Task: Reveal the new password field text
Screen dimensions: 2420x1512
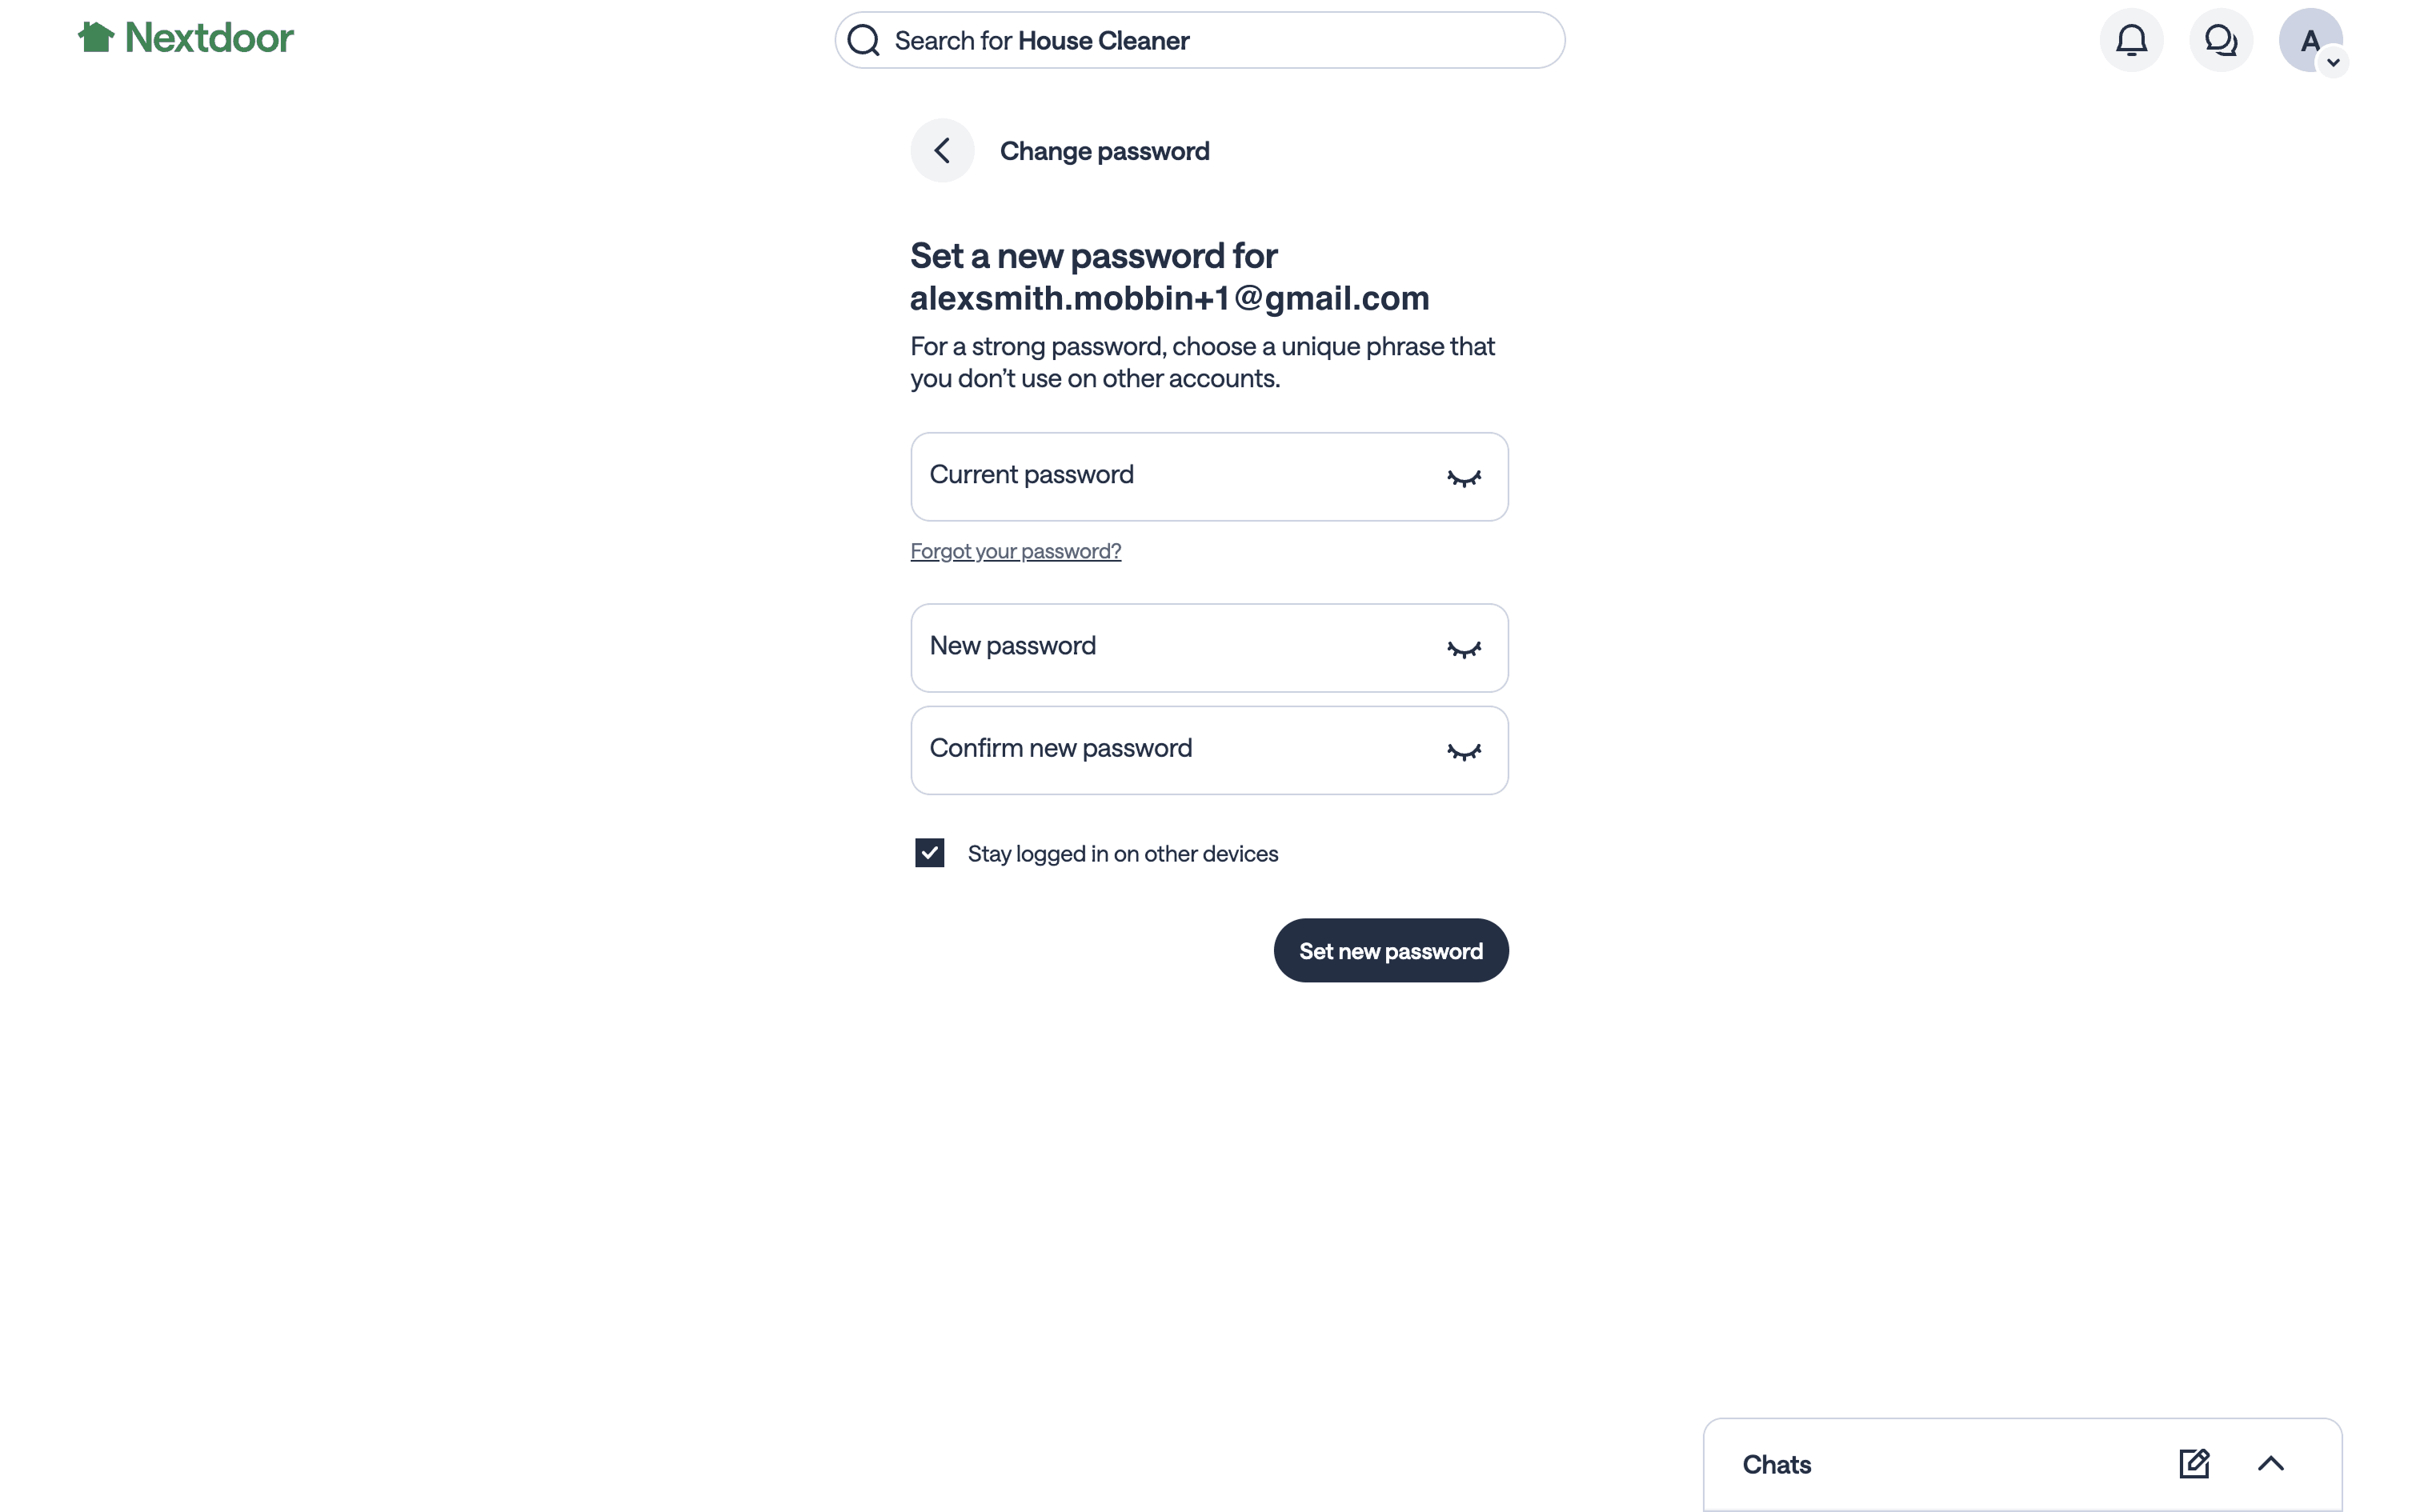Action: click(x=1463, y=649)
